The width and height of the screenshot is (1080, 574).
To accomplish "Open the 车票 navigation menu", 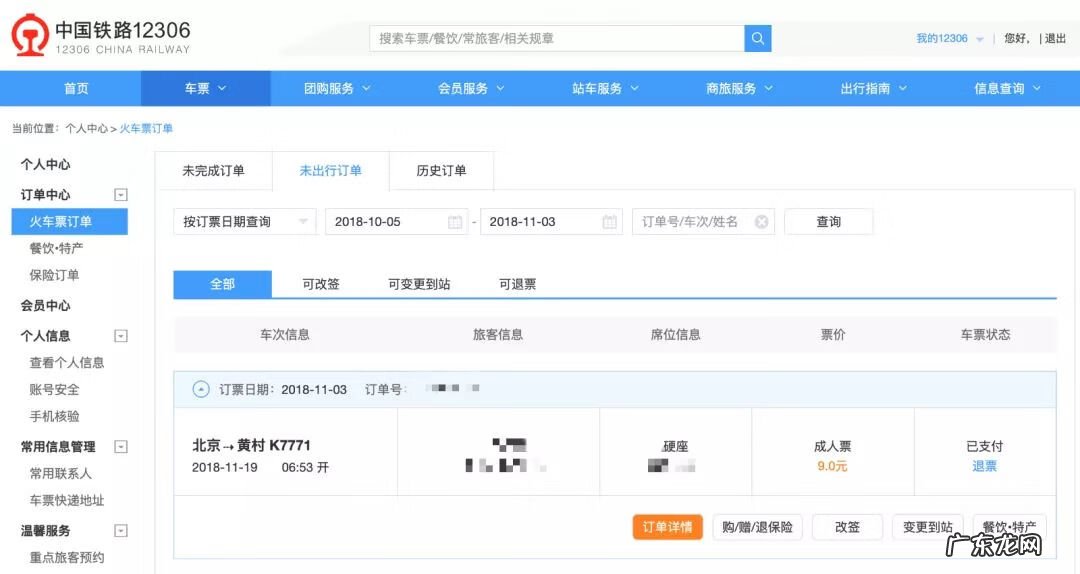I will tap(205, 88).
